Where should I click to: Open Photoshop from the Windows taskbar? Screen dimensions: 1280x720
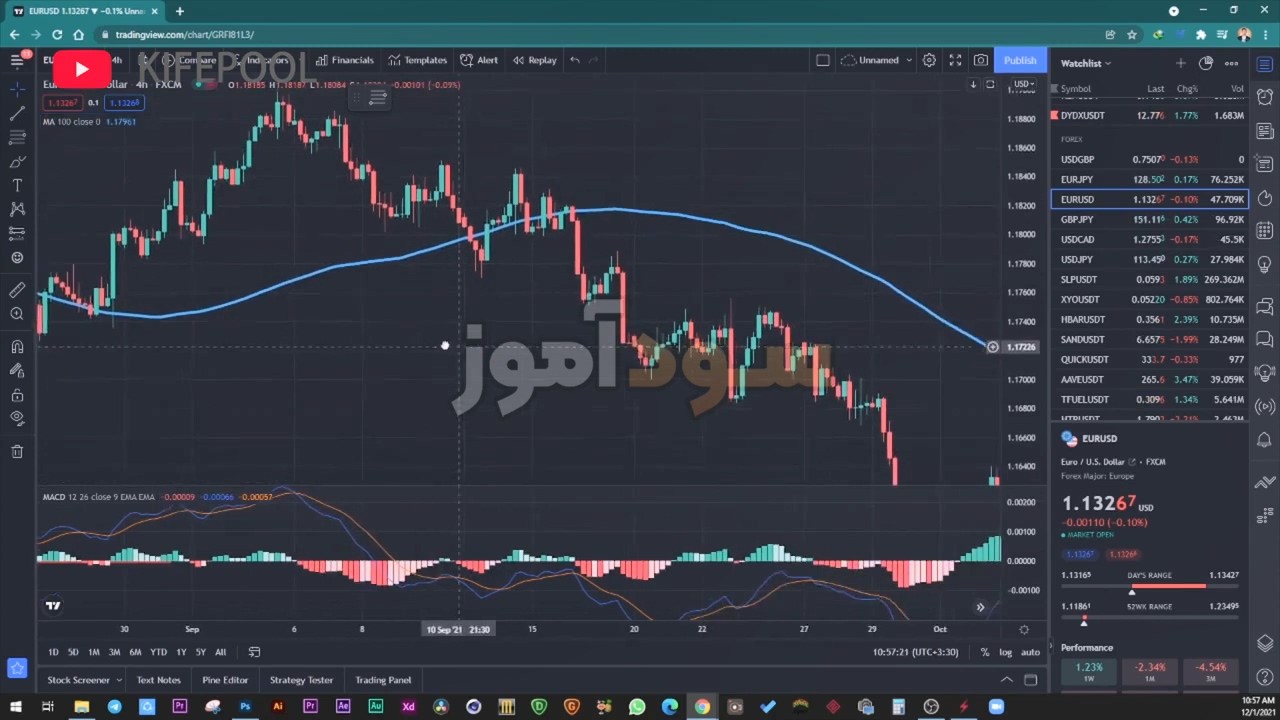(245, 707)
